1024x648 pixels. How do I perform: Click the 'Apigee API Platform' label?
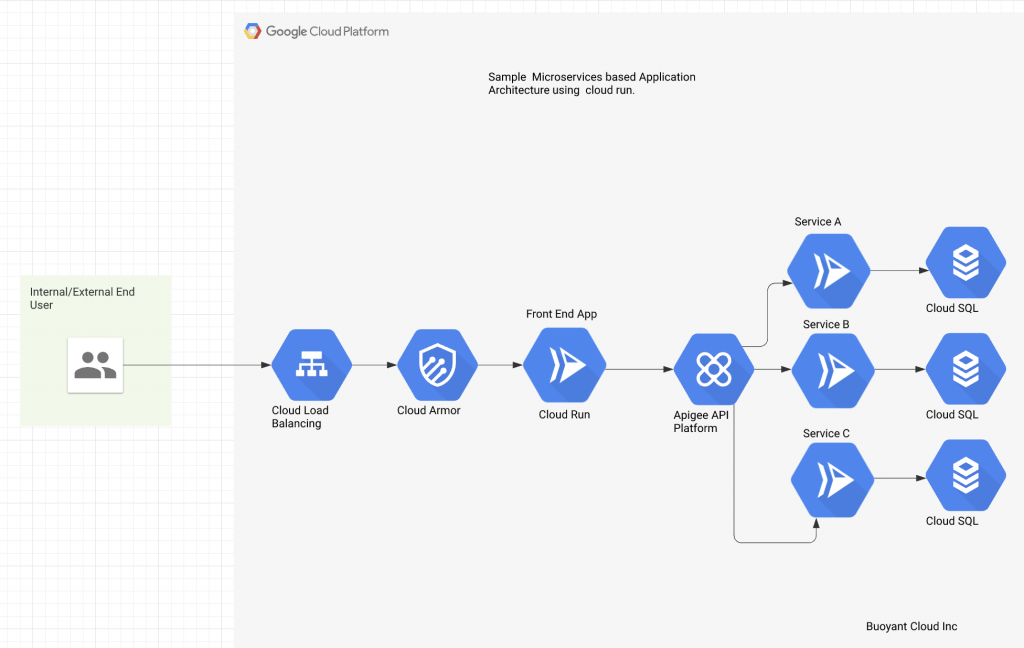click(701, 421)
